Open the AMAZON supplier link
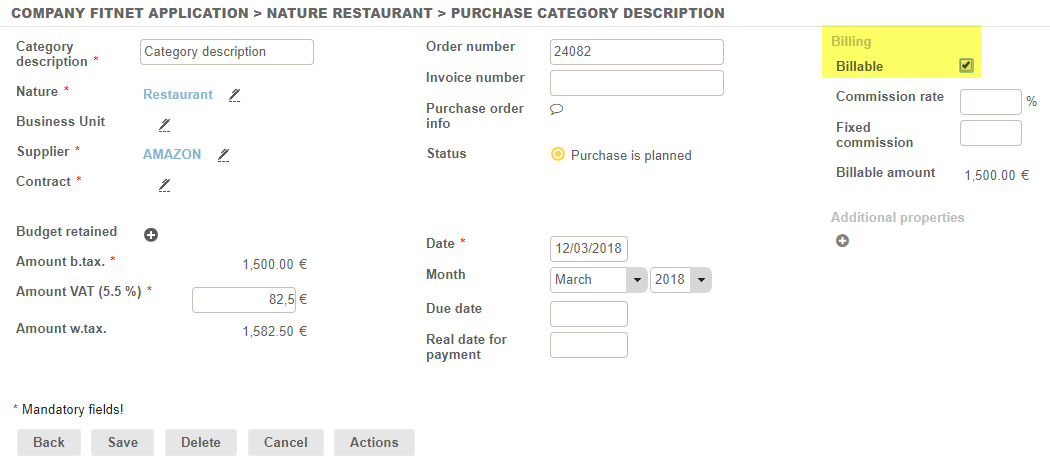This screenshot has height=461, width=1050. pos(172,155)
